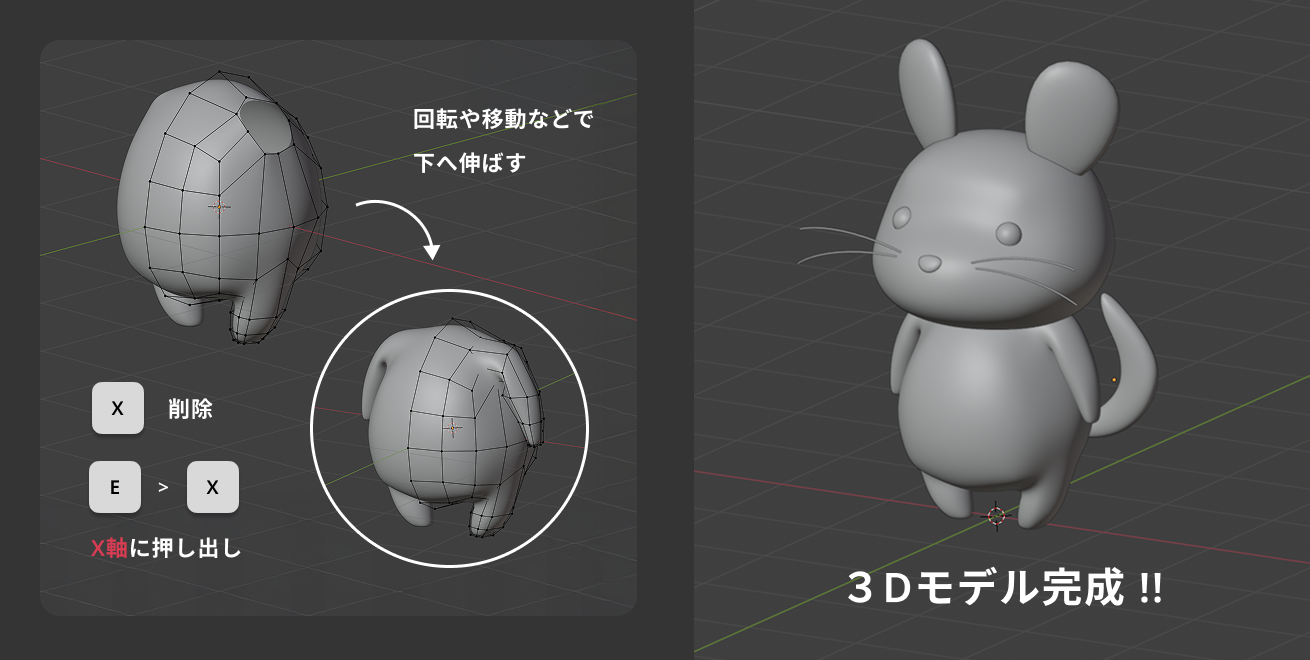The height and width of the screenshot is (660, 1310).
Task: Click the 下へ伸ばす text line
Action: 469,163
